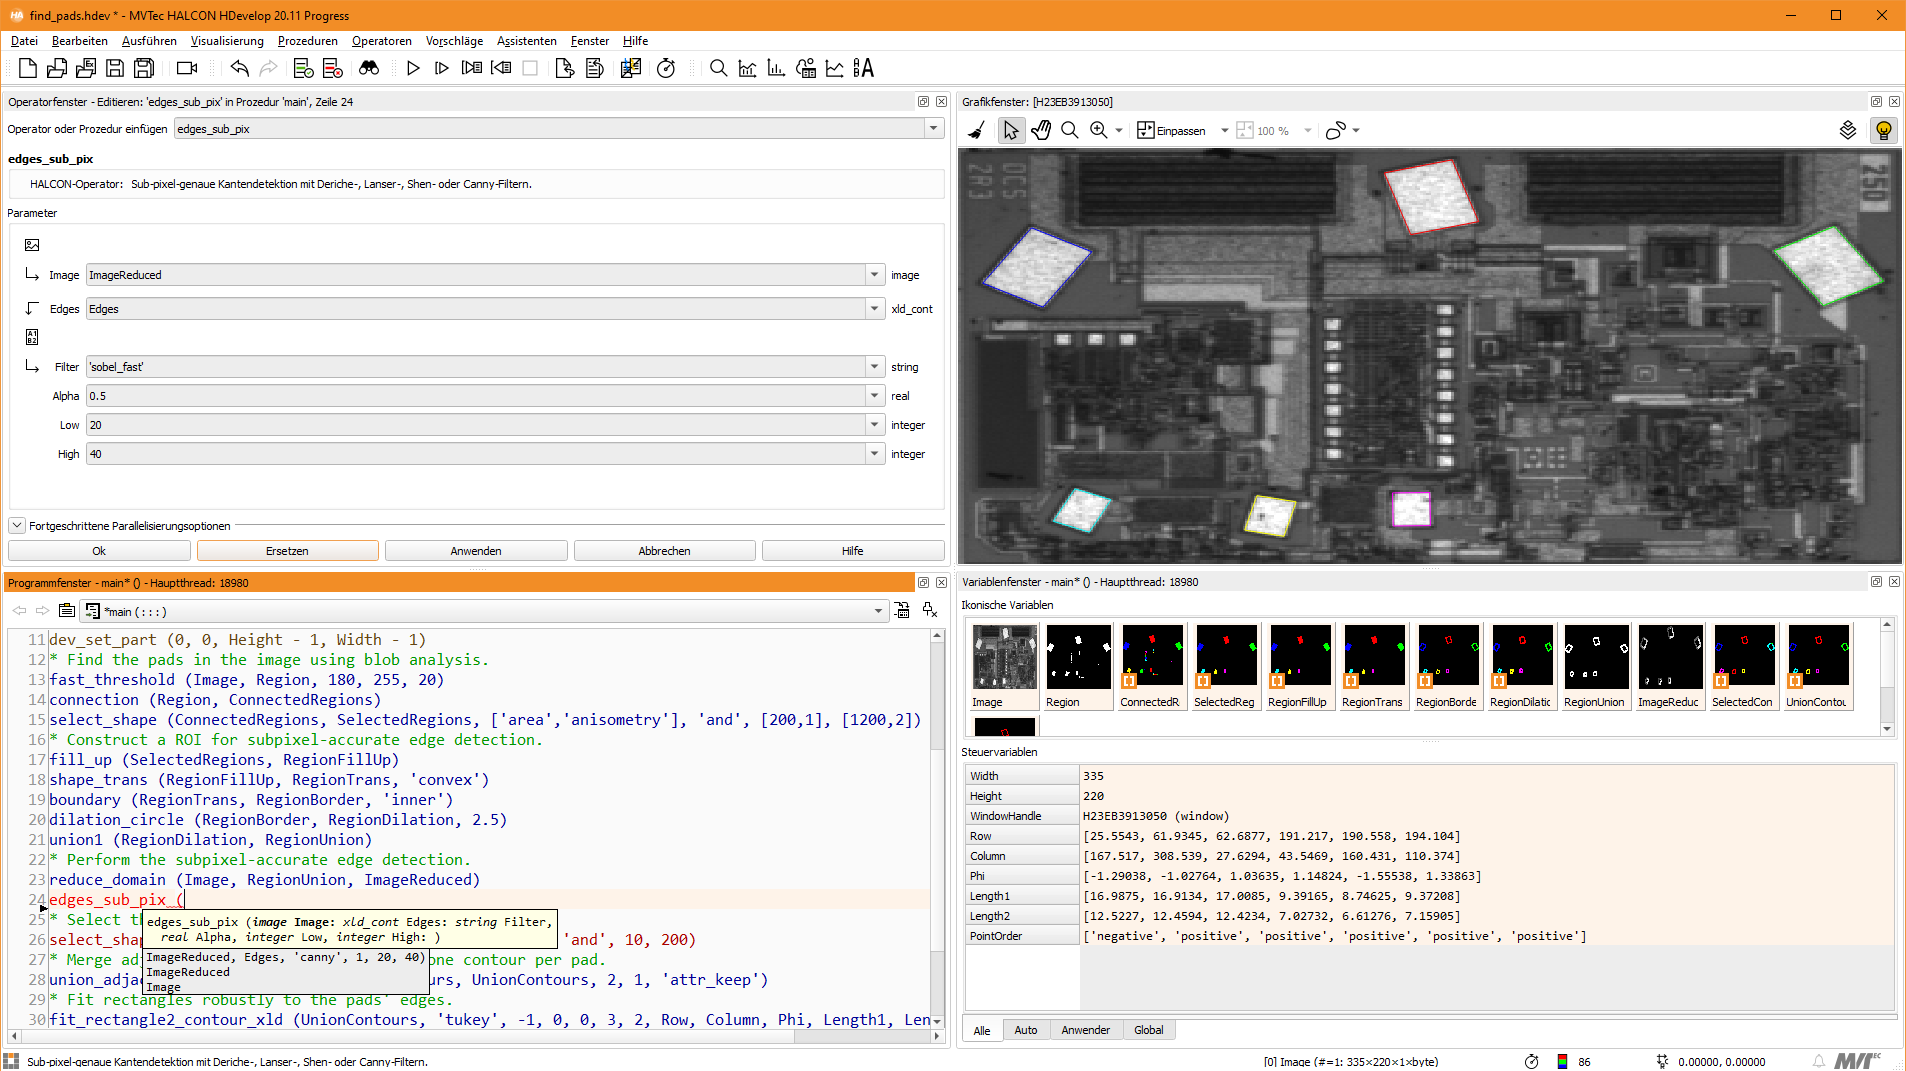The height and width of the screenshot is (1071, 1906).
Task: Switch to the Auto variables tab
Action: tap(1026, 1030)
